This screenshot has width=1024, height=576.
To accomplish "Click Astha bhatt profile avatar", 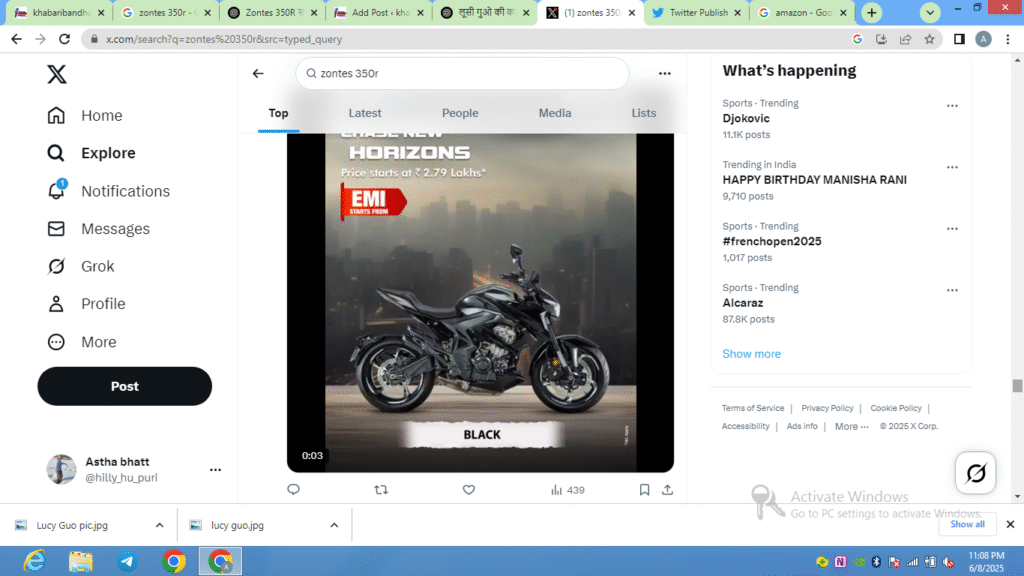I will pyautogui.click(x=61, y=469).
